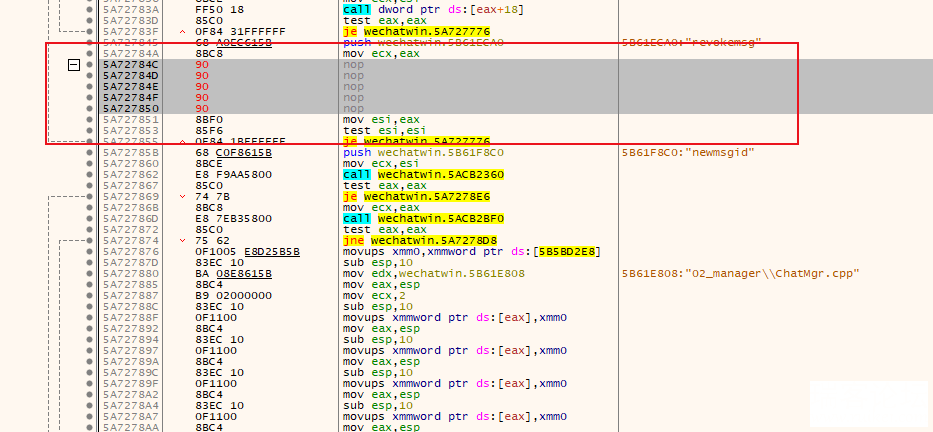Click instruction call wechatwin.5ACB2360
This screenshot has width=933, height=432.
pos(424,174)
